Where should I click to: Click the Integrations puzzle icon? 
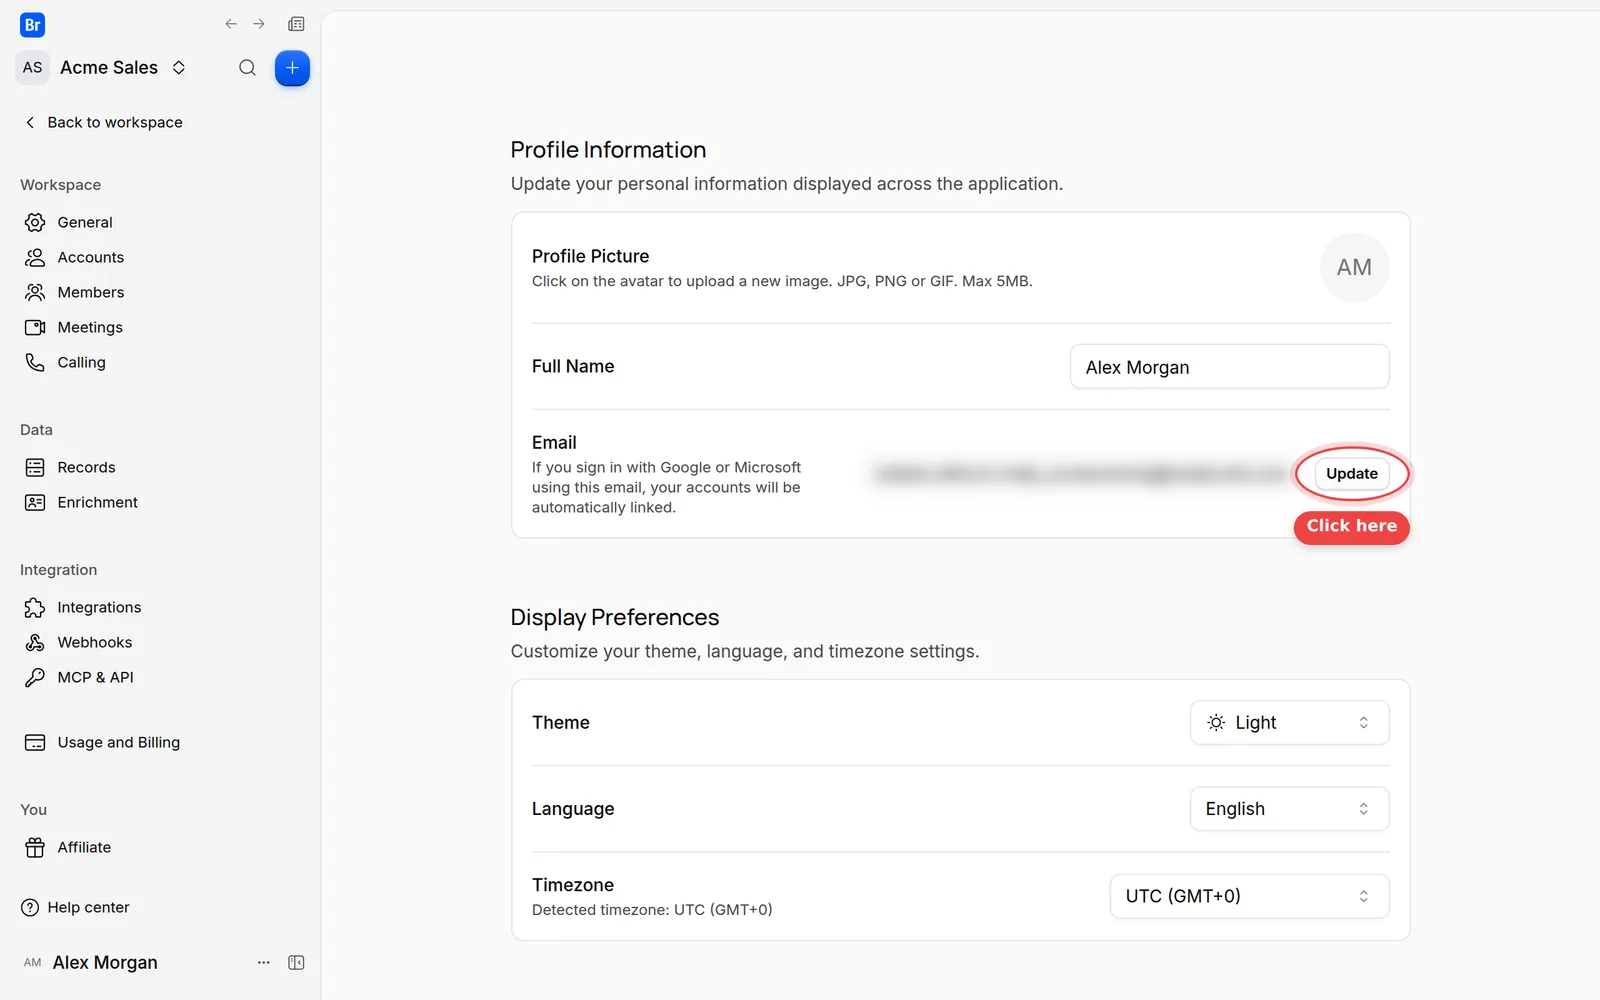35,607
